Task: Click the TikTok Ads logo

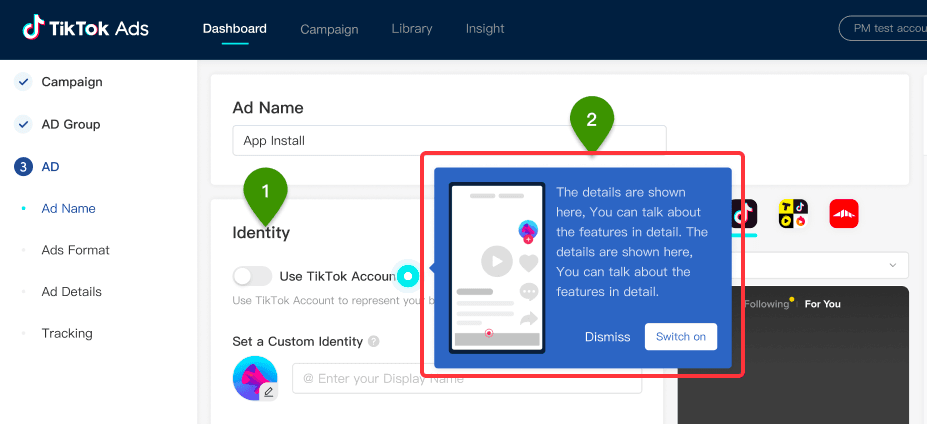Action: (x=85, y=28)
